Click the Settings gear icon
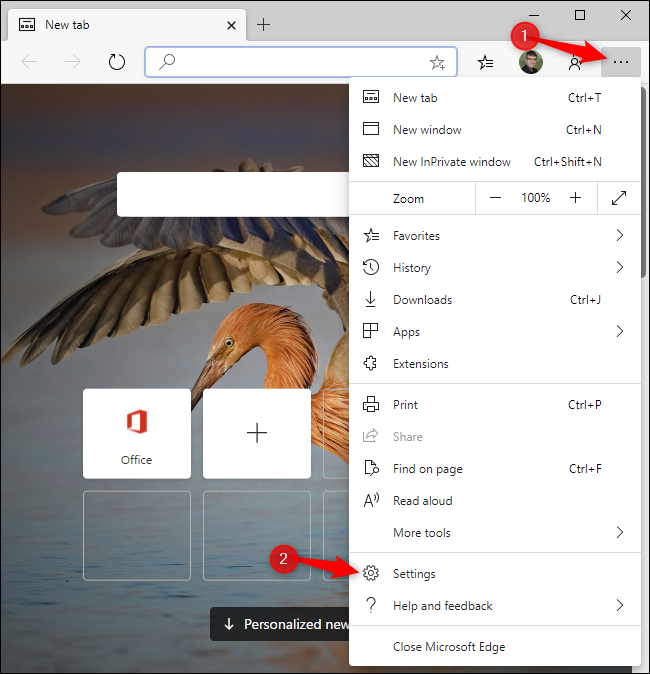 [x=371, y=573]
